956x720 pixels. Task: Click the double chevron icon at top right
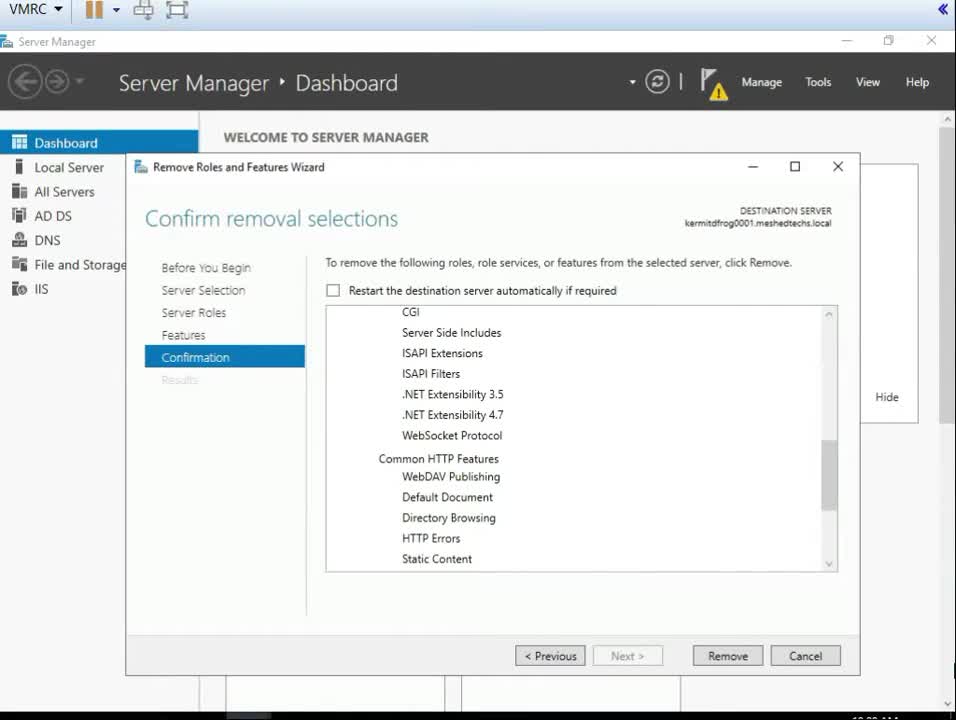tap(943, 9)
